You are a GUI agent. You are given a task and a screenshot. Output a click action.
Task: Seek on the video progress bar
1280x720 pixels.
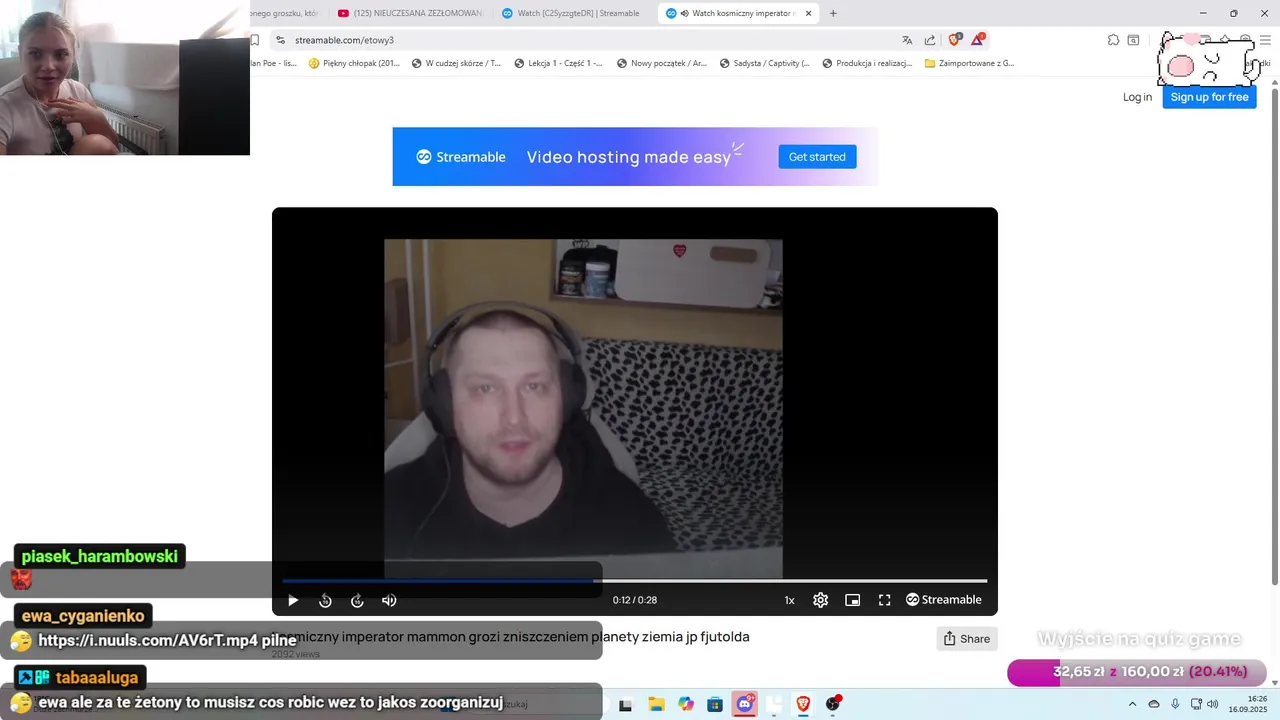(x=634, y=580)
